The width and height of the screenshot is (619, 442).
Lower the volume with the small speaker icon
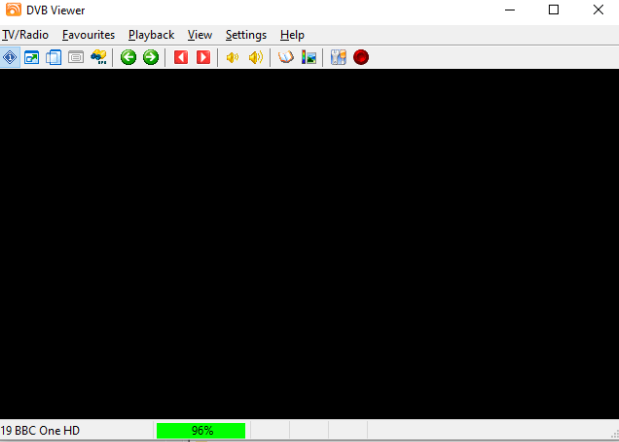point(233,57)
